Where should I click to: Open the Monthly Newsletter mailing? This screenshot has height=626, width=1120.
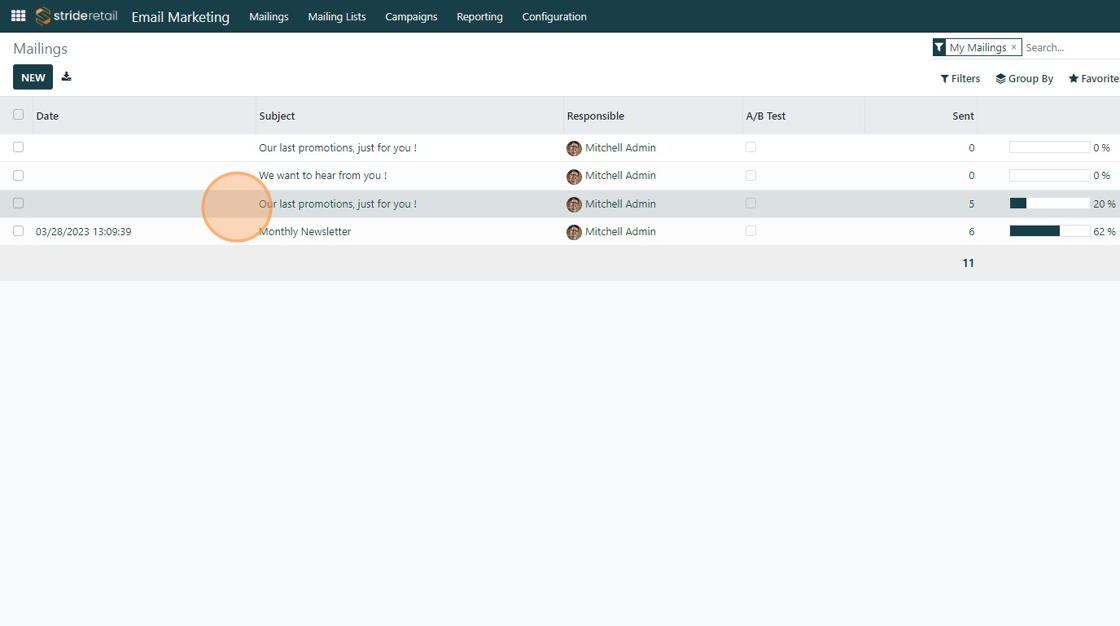tap(305, 232)
